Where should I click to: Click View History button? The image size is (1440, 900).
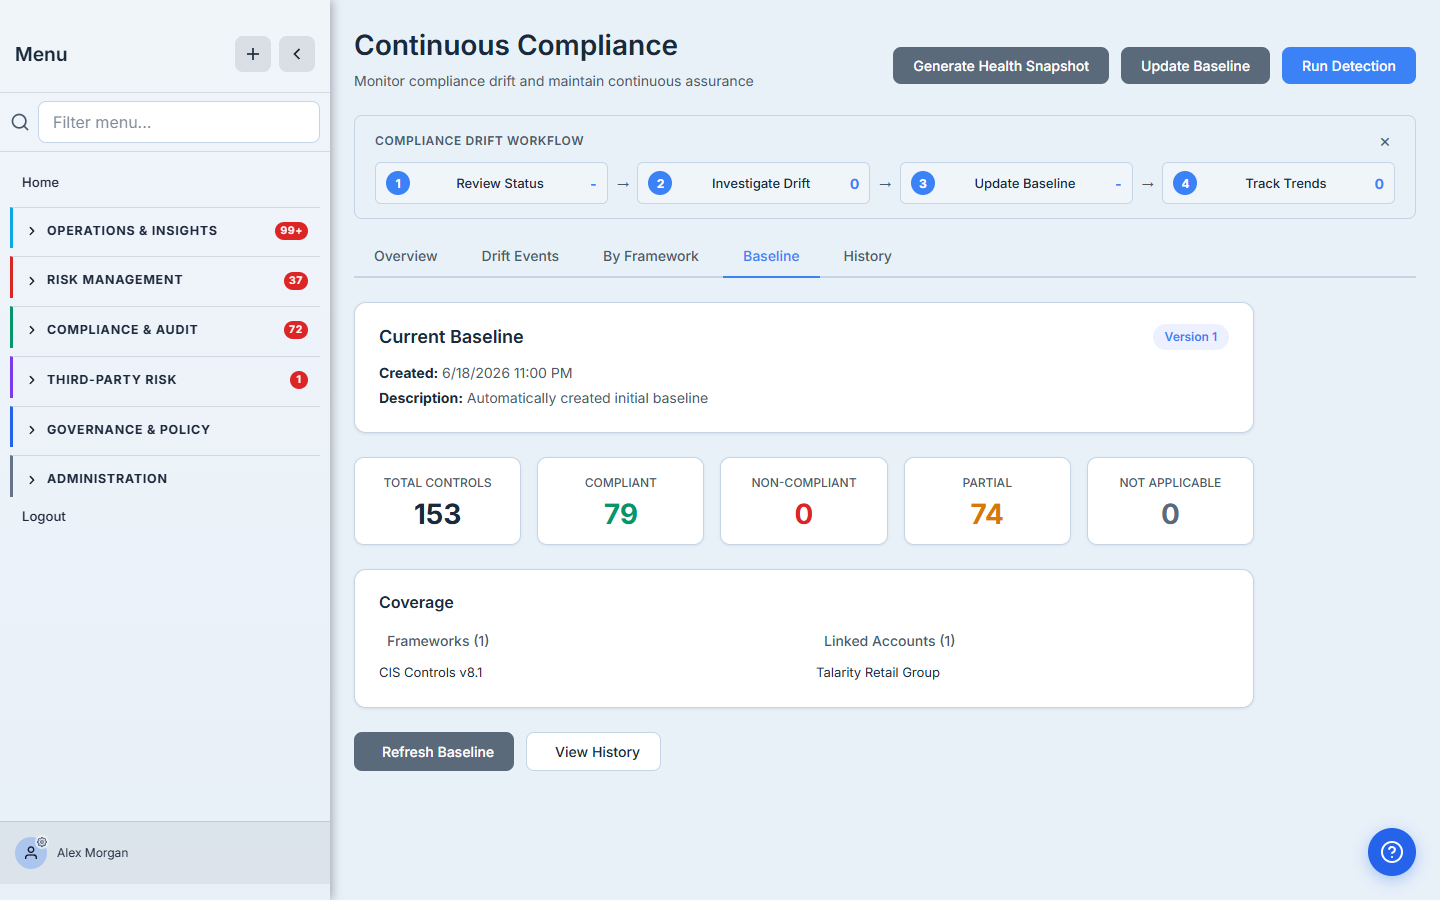(x=594, y=752)
